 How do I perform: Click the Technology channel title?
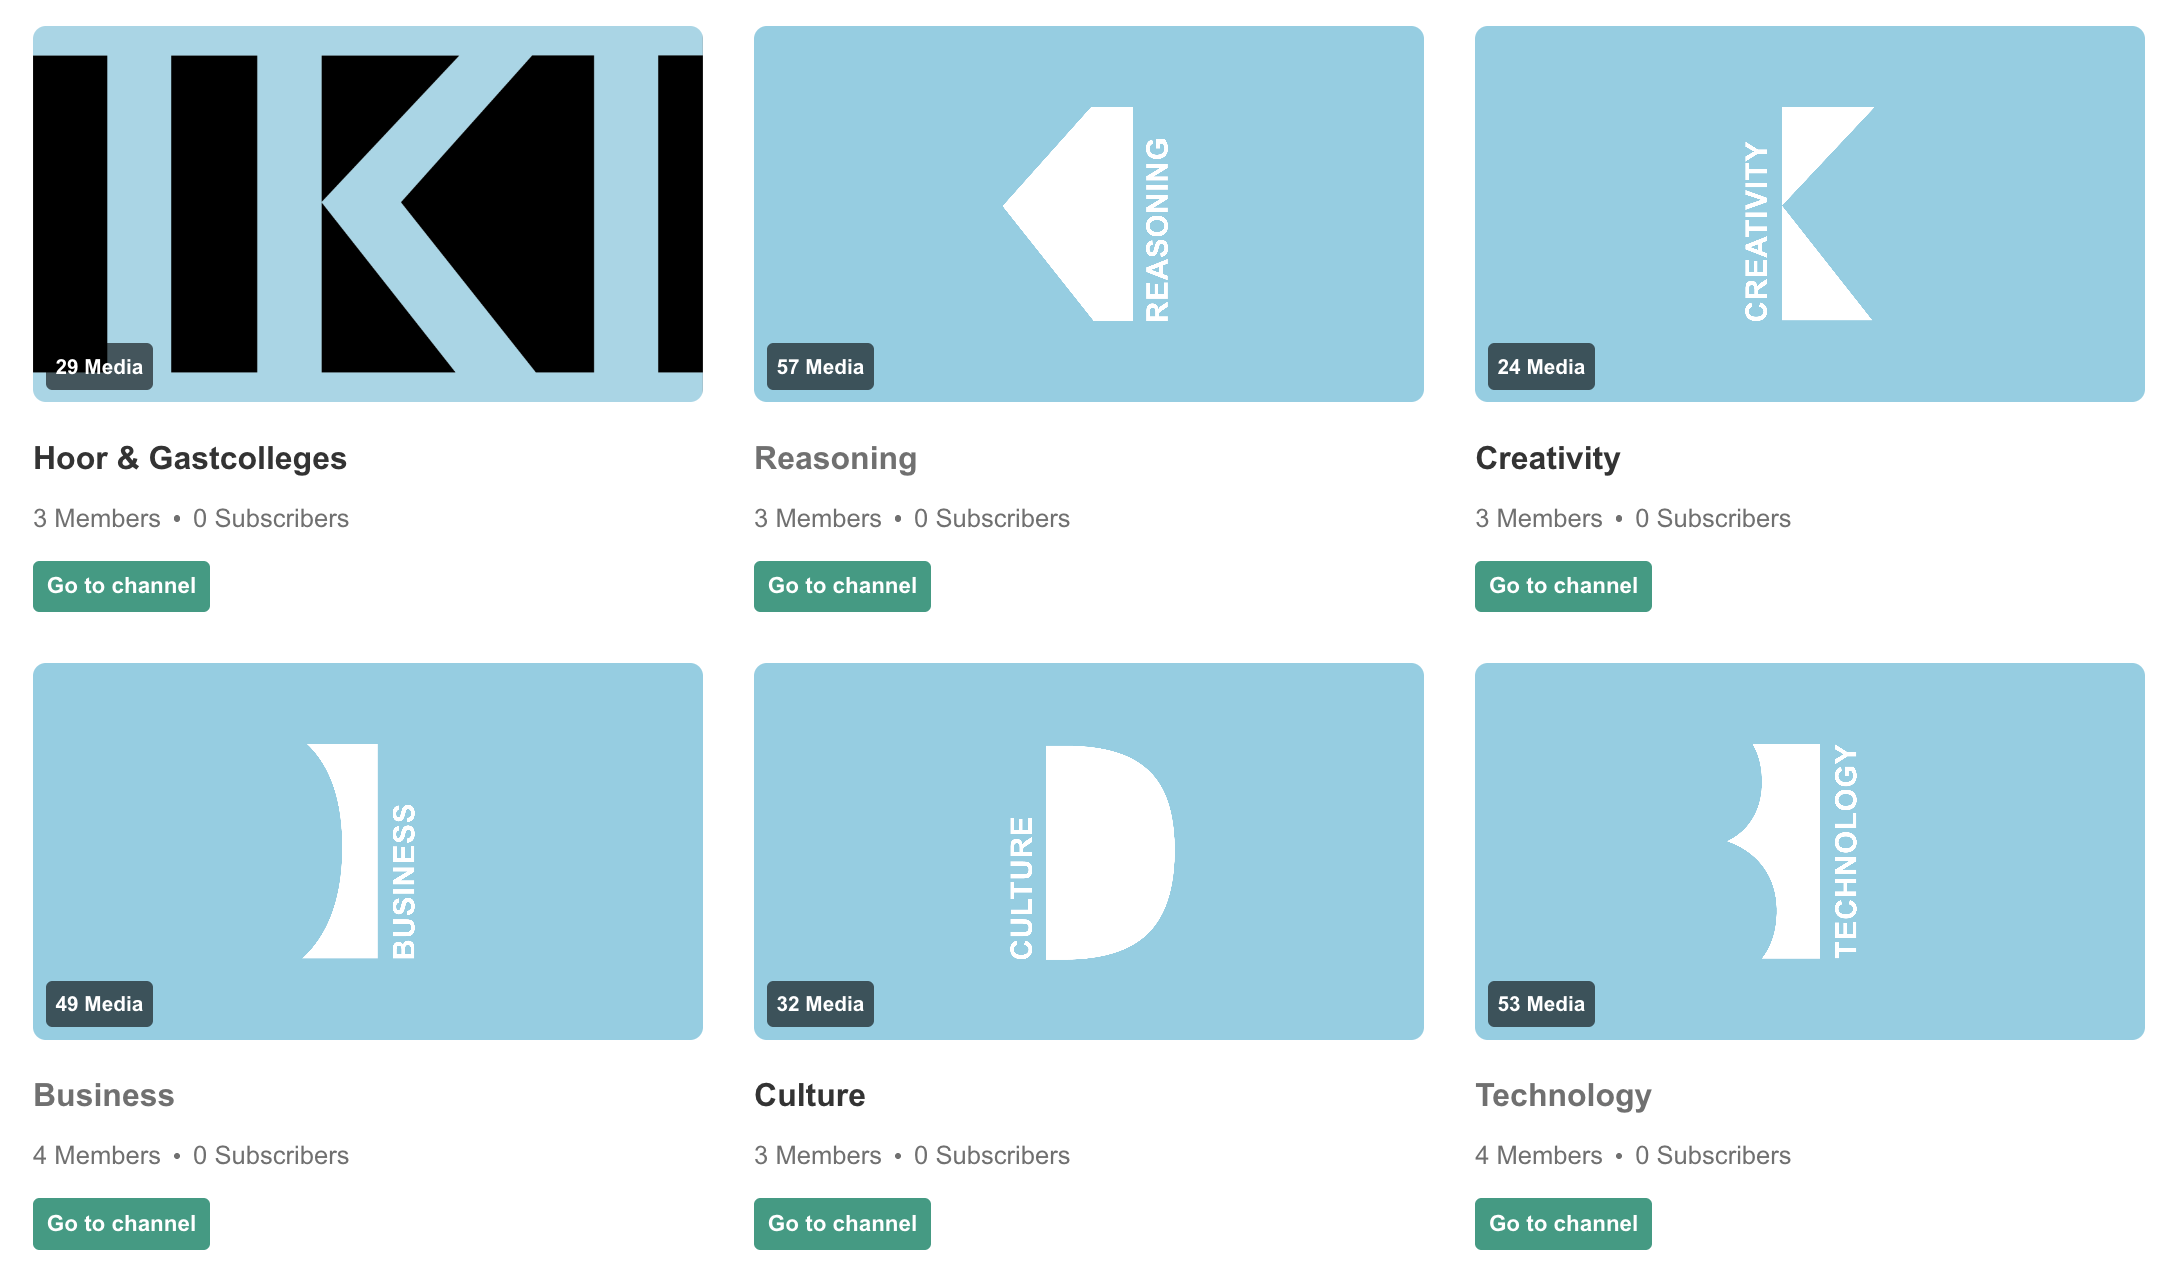point(1563,1095)
